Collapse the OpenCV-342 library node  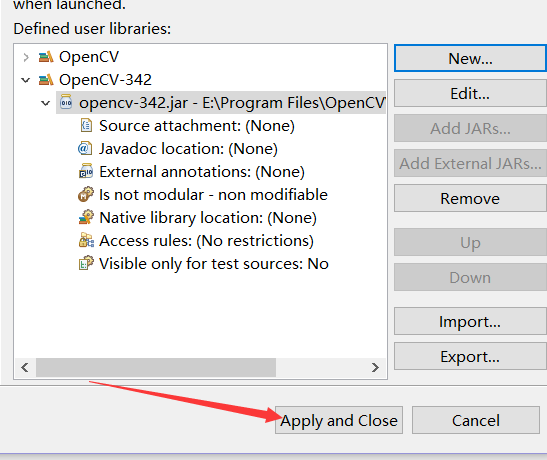(x=25, y=80)
